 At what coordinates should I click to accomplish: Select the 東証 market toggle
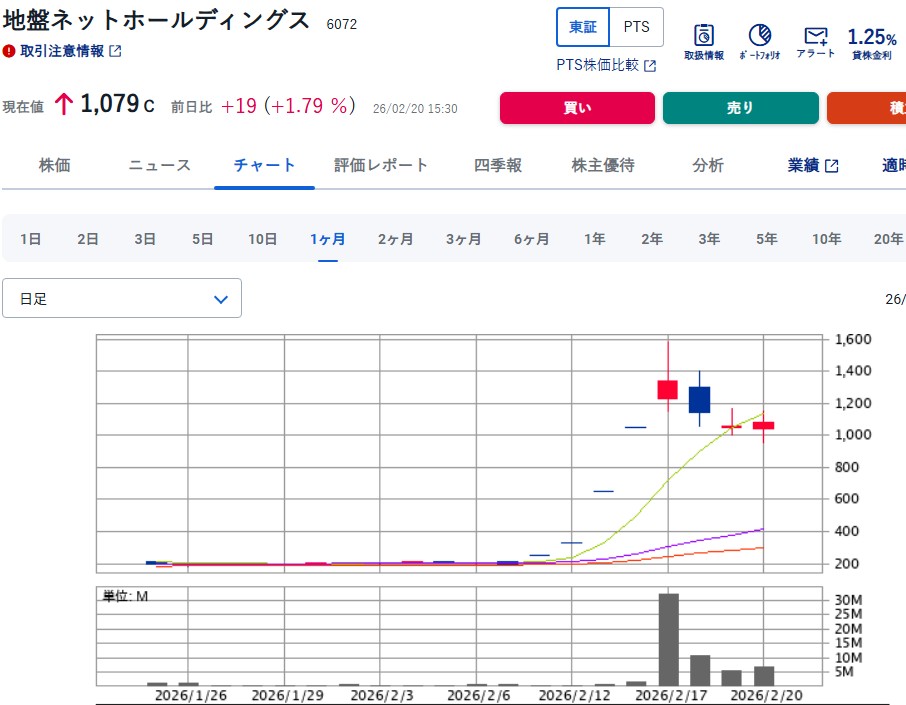point(583,27)
